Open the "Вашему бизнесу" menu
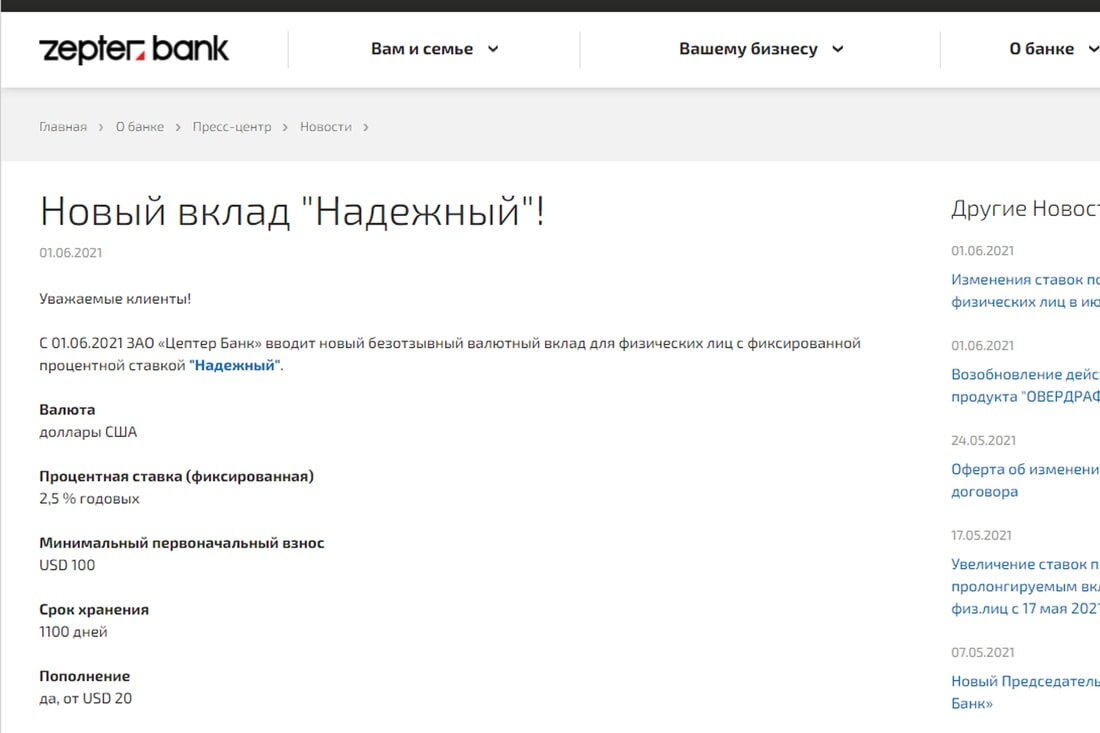Viewport: 1100px width, 733px height. coord(749,49)
